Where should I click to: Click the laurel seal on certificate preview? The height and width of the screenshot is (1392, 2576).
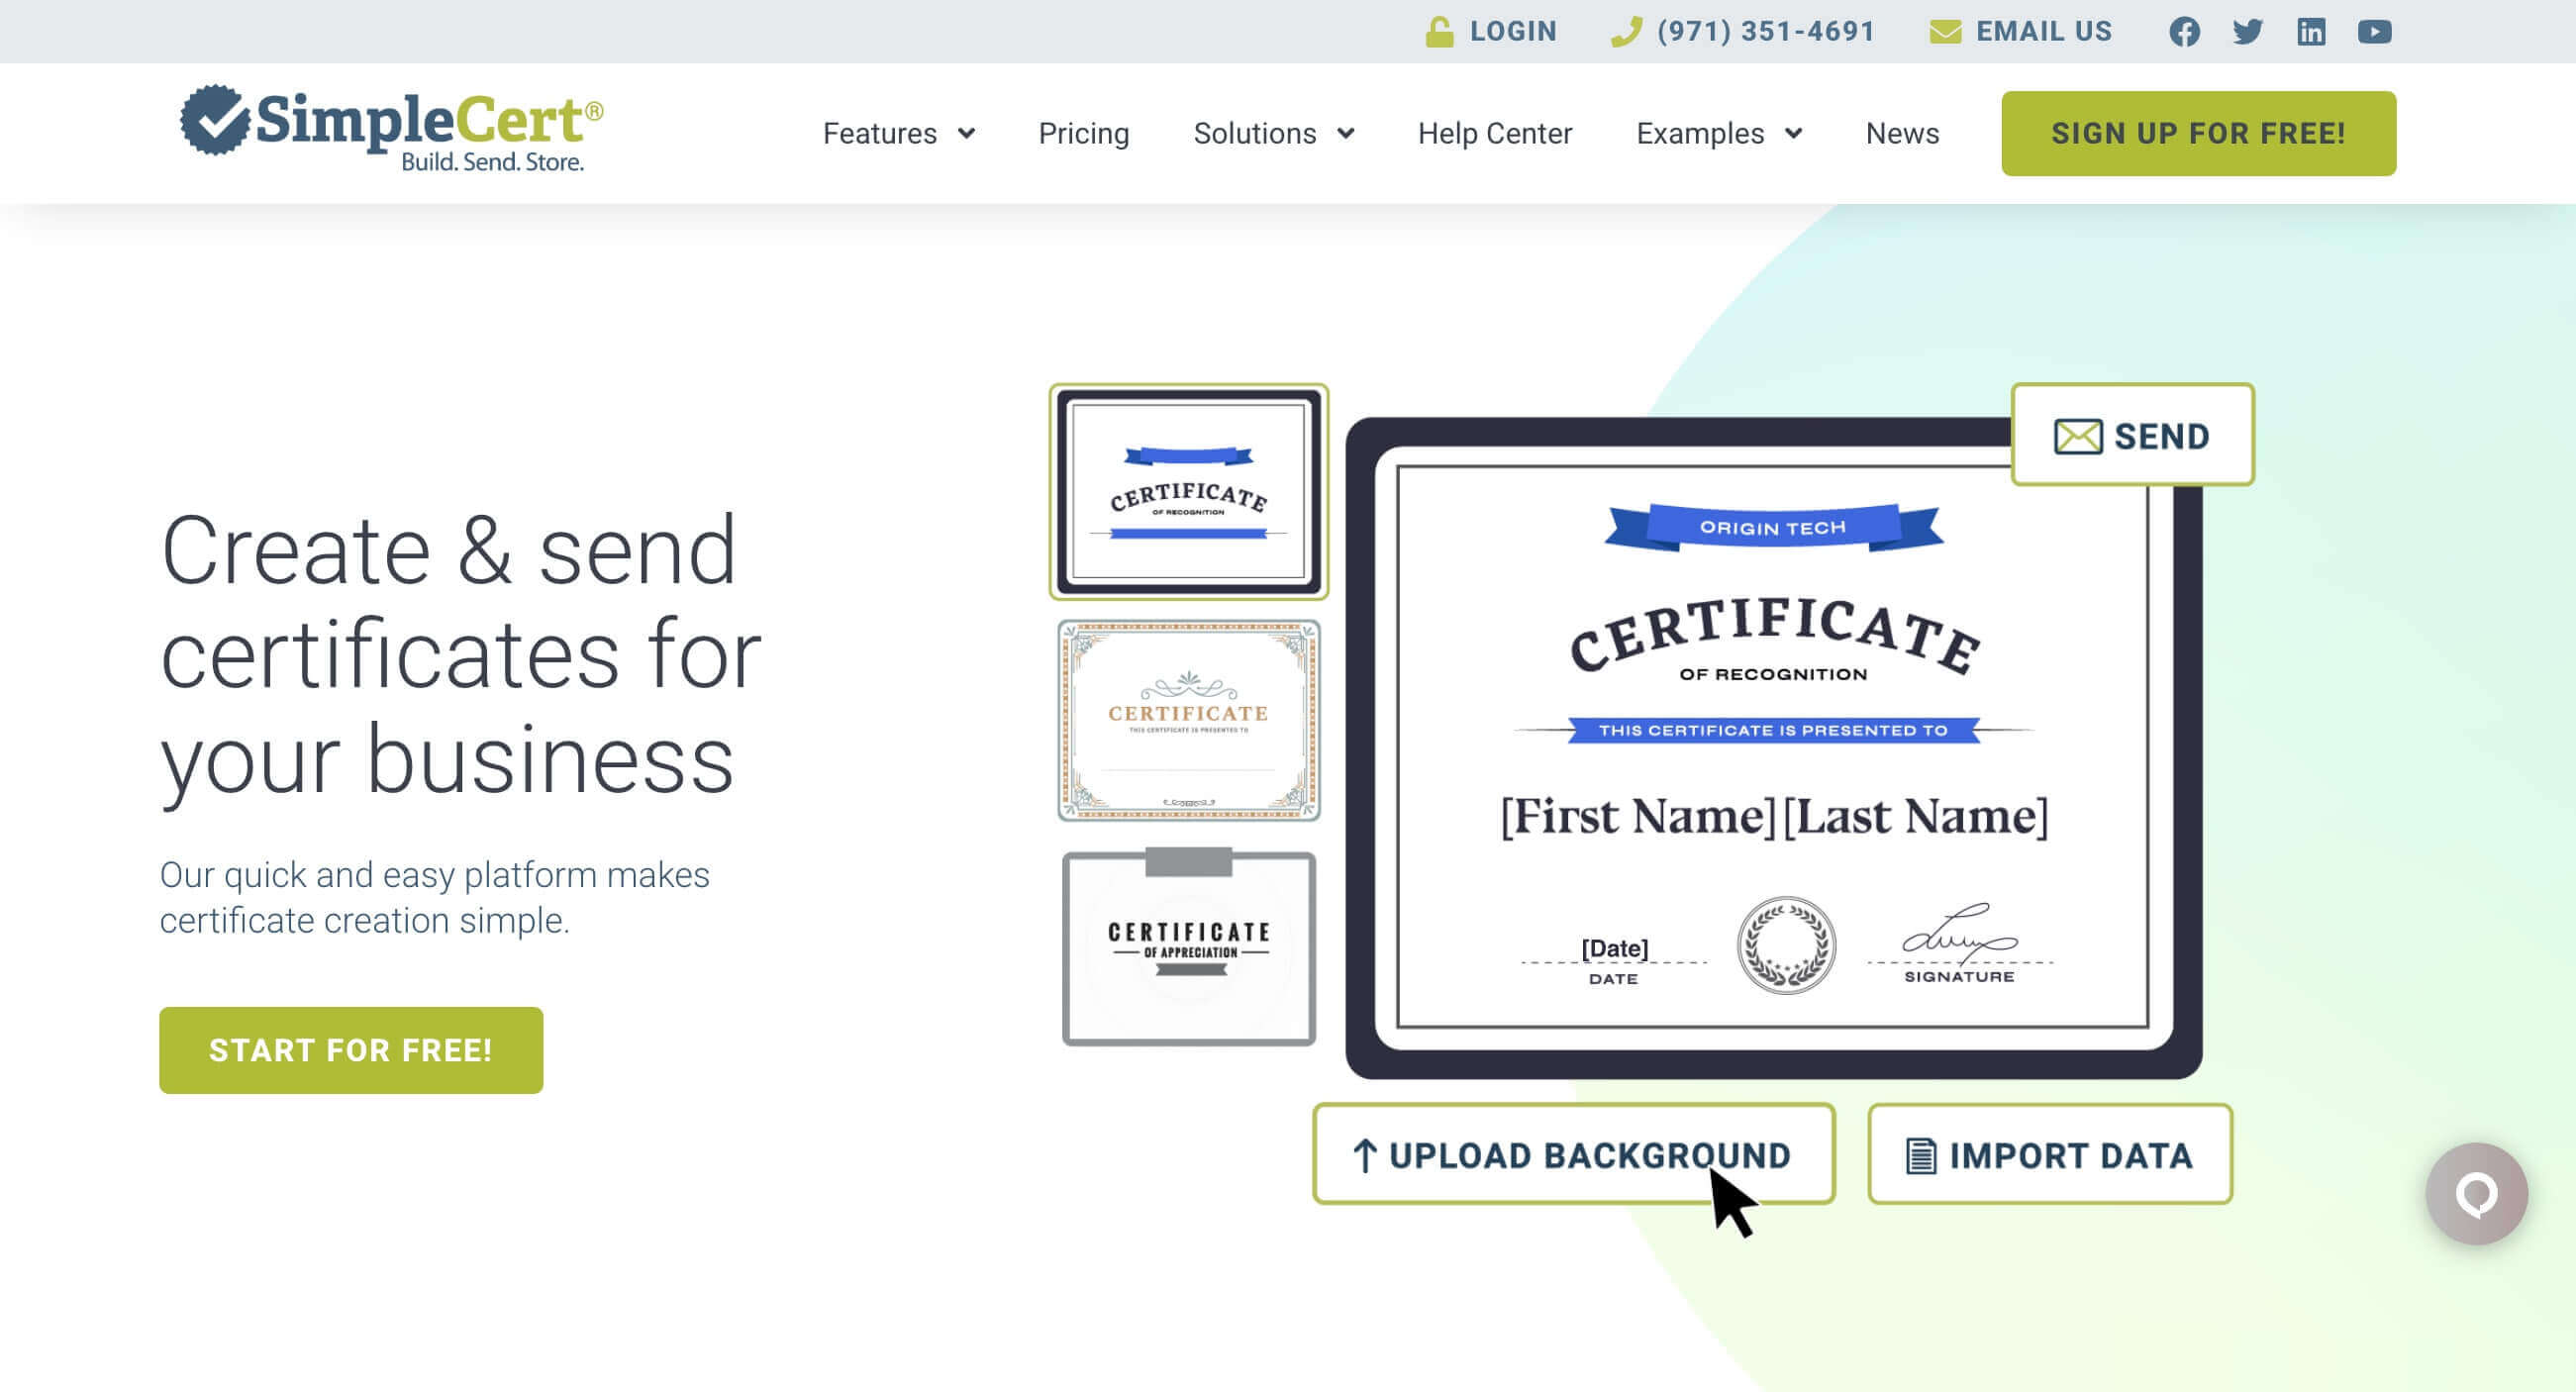pyautogui.click(x=1786, y=944)
